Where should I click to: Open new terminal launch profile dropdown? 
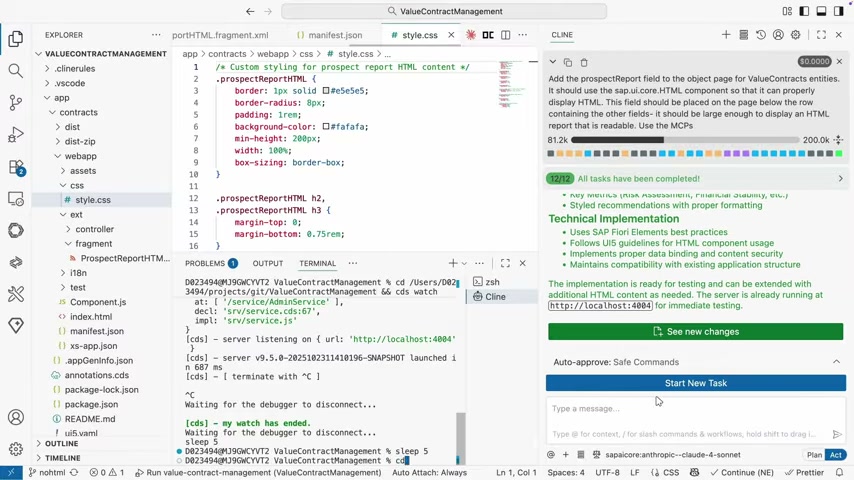(x=464, y=263)
